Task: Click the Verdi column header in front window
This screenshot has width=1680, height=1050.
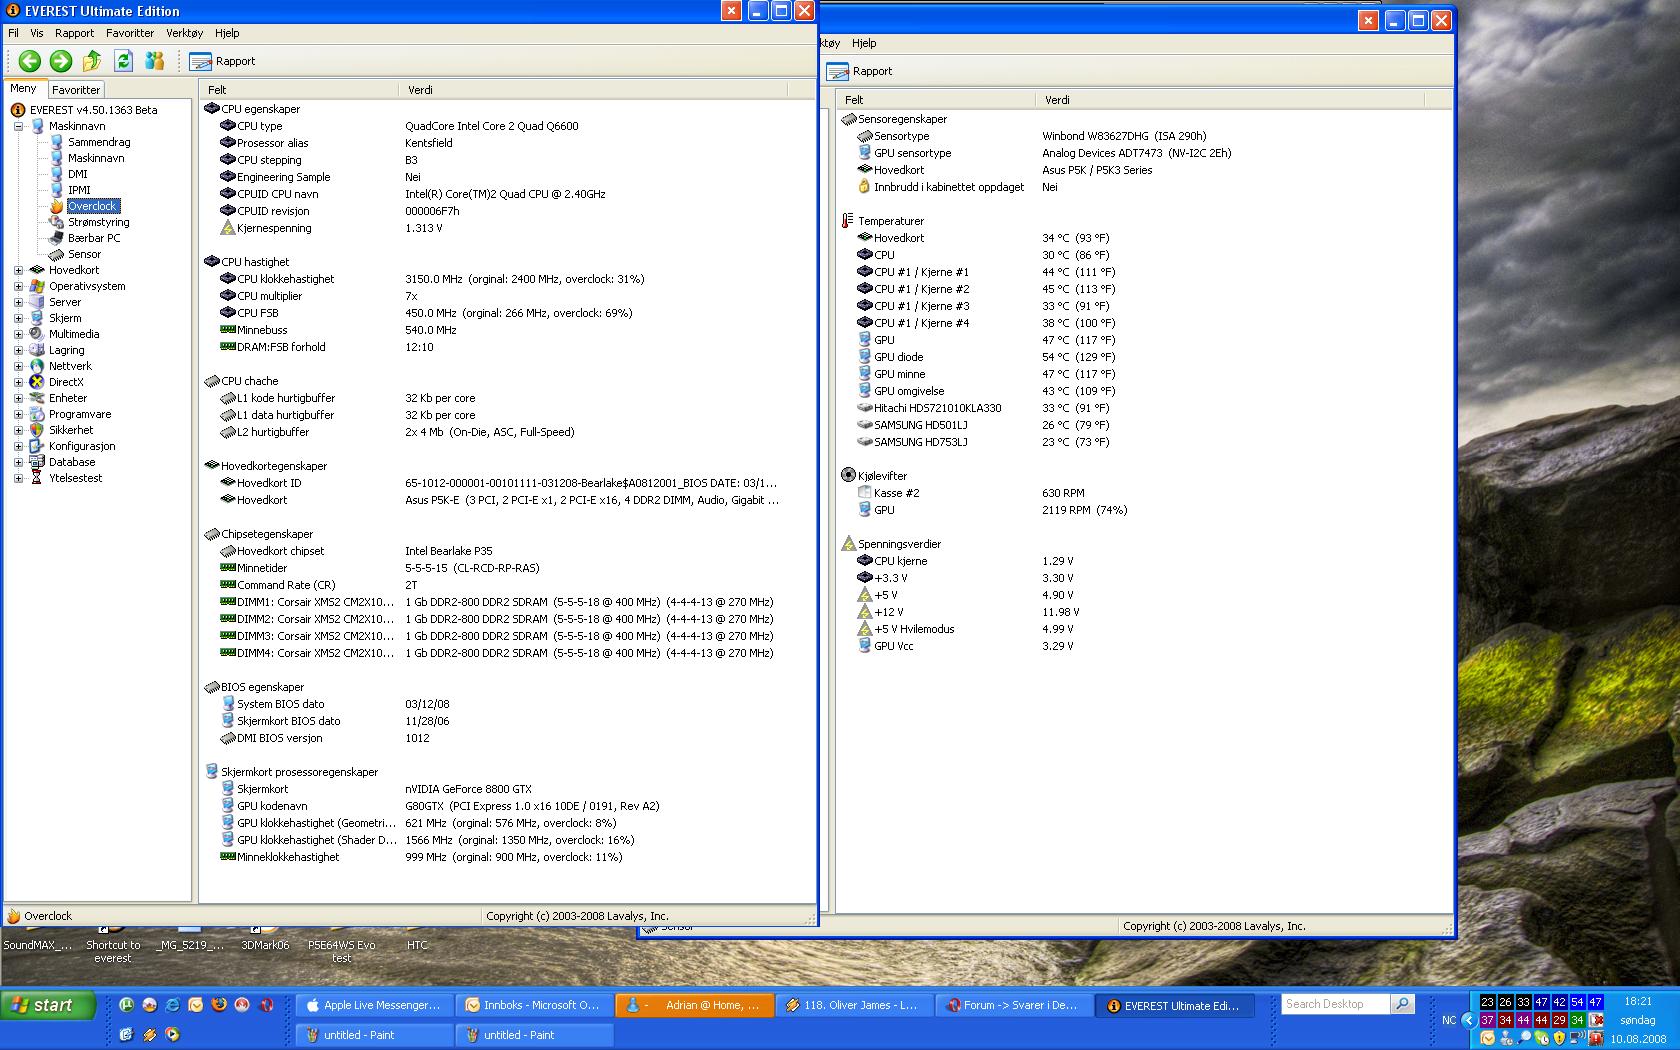Action: pyautogui.click(x=593, y=90)
